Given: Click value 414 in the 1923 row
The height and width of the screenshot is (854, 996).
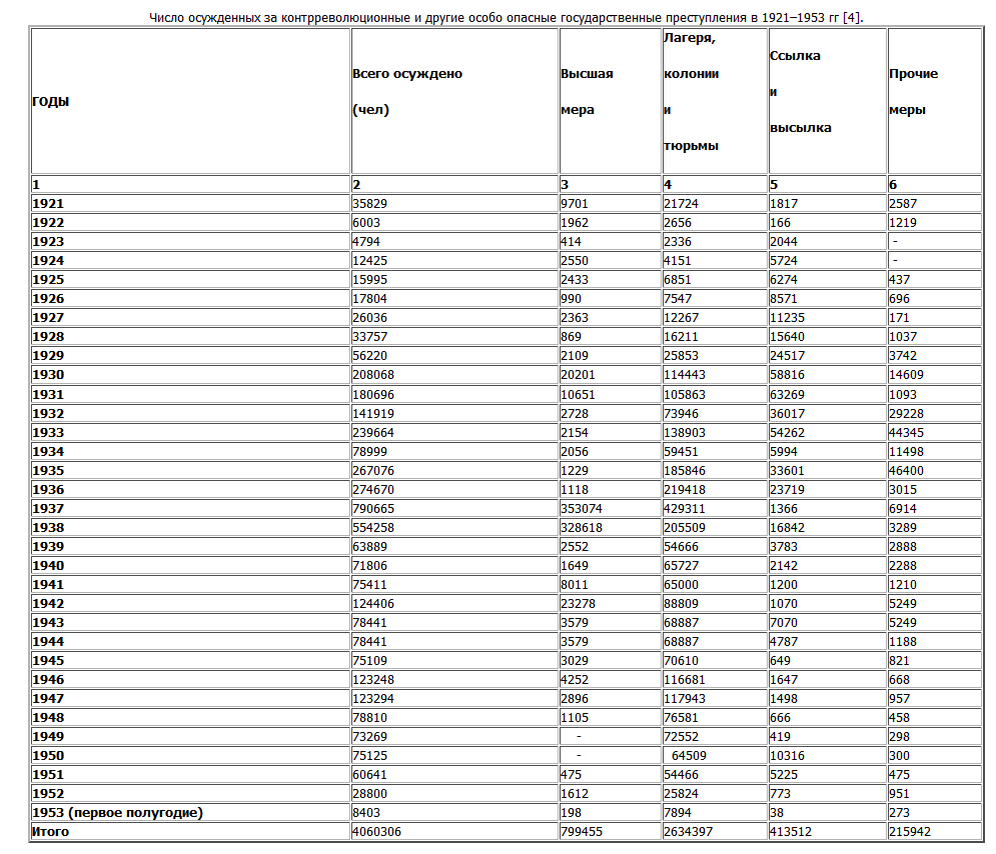Looking at the screenshot, I should (610, 241).
